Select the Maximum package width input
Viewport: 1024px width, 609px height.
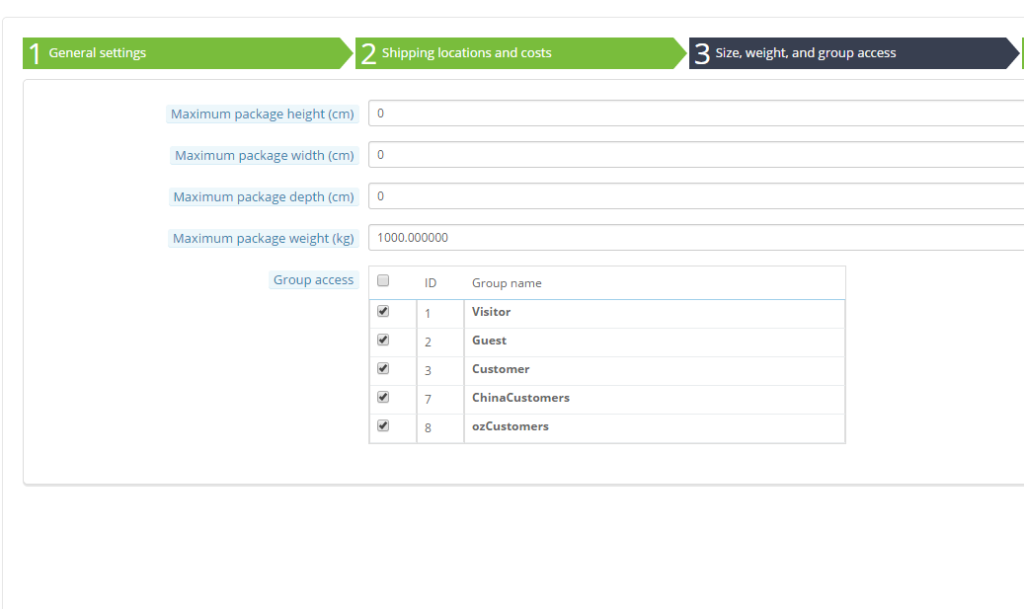tap(600, 155)
